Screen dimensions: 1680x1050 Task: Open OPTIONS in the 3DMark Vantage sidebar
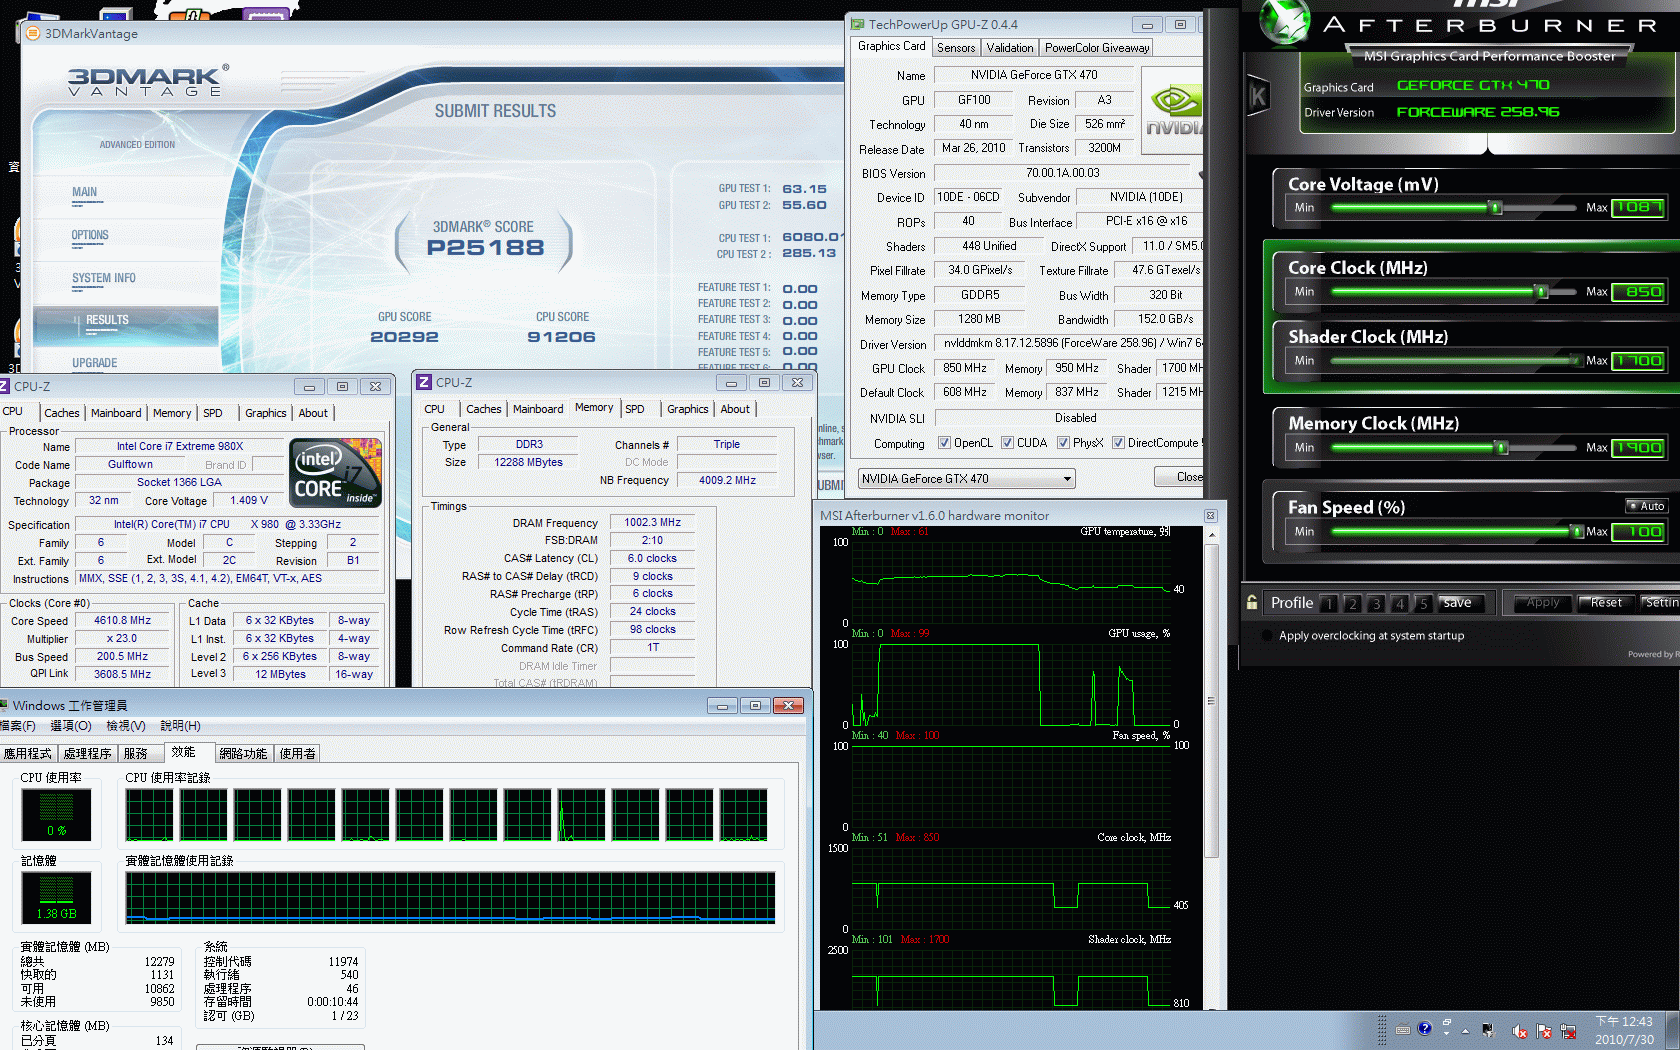click(90, 235)
